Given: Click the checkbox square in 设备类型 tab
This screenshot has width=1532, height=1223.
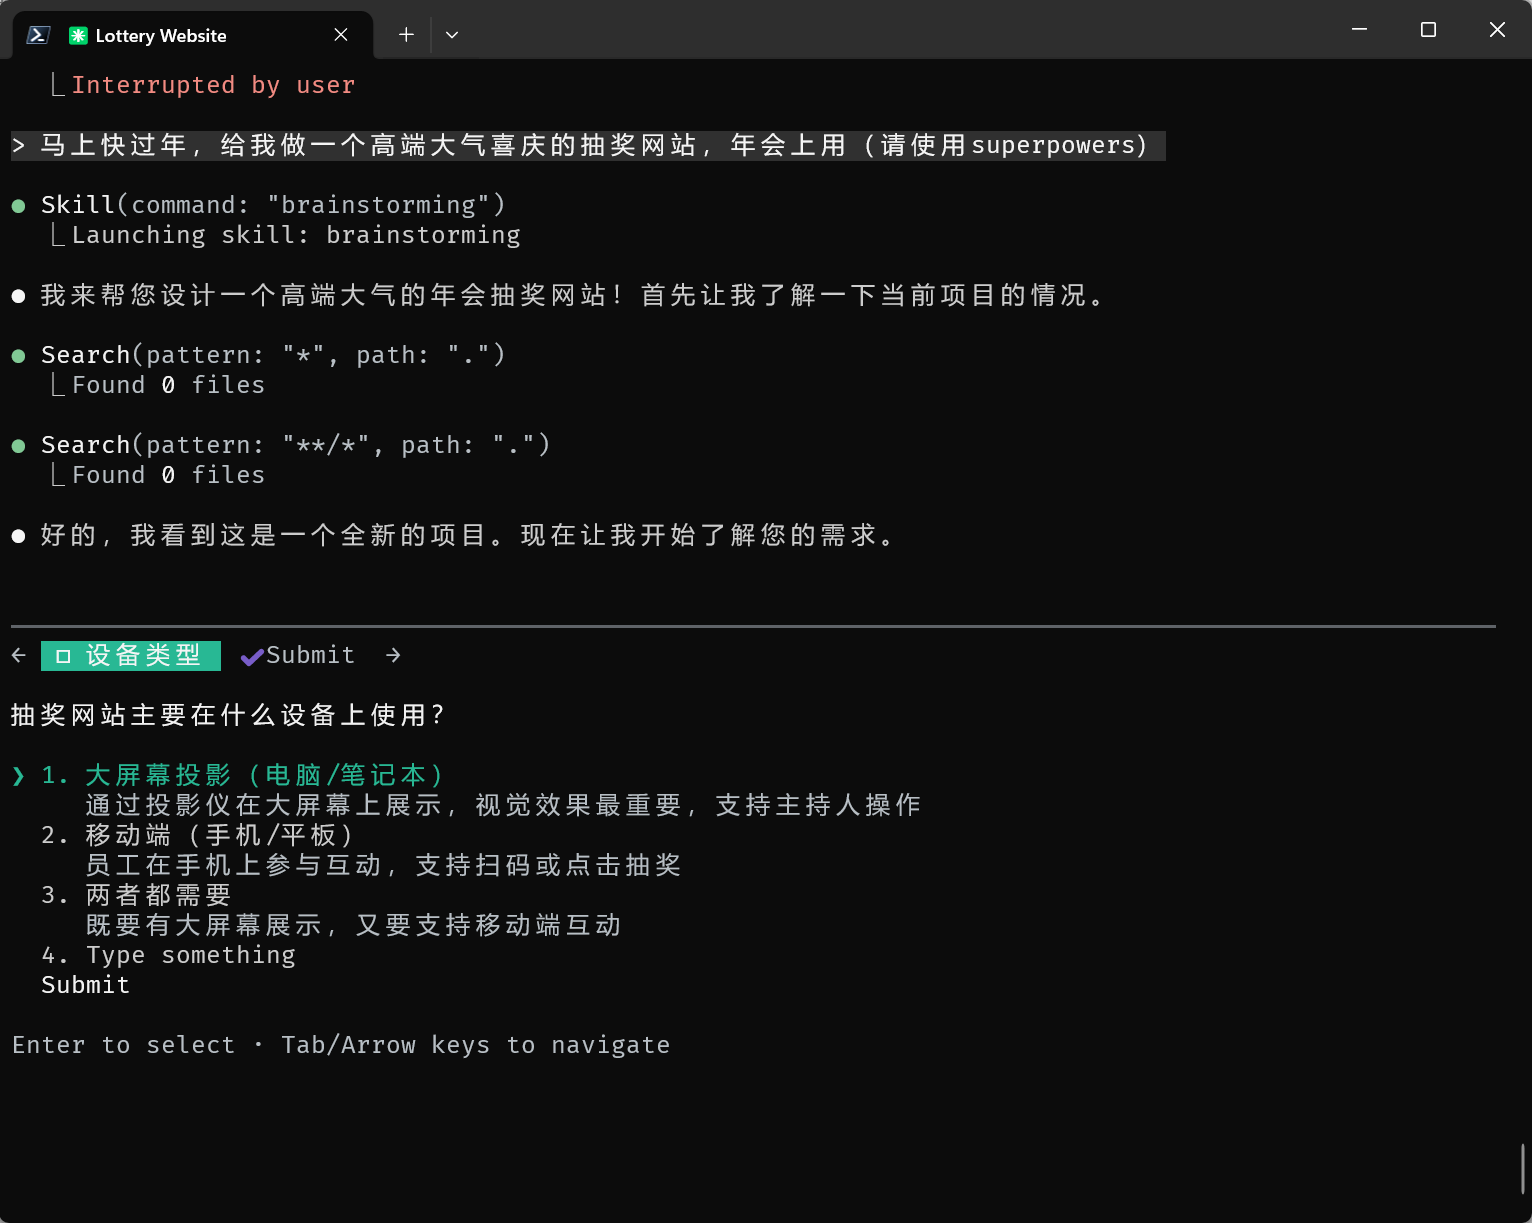Looking at the screenshot, I should pyautogui.click(x=63, y=657).
